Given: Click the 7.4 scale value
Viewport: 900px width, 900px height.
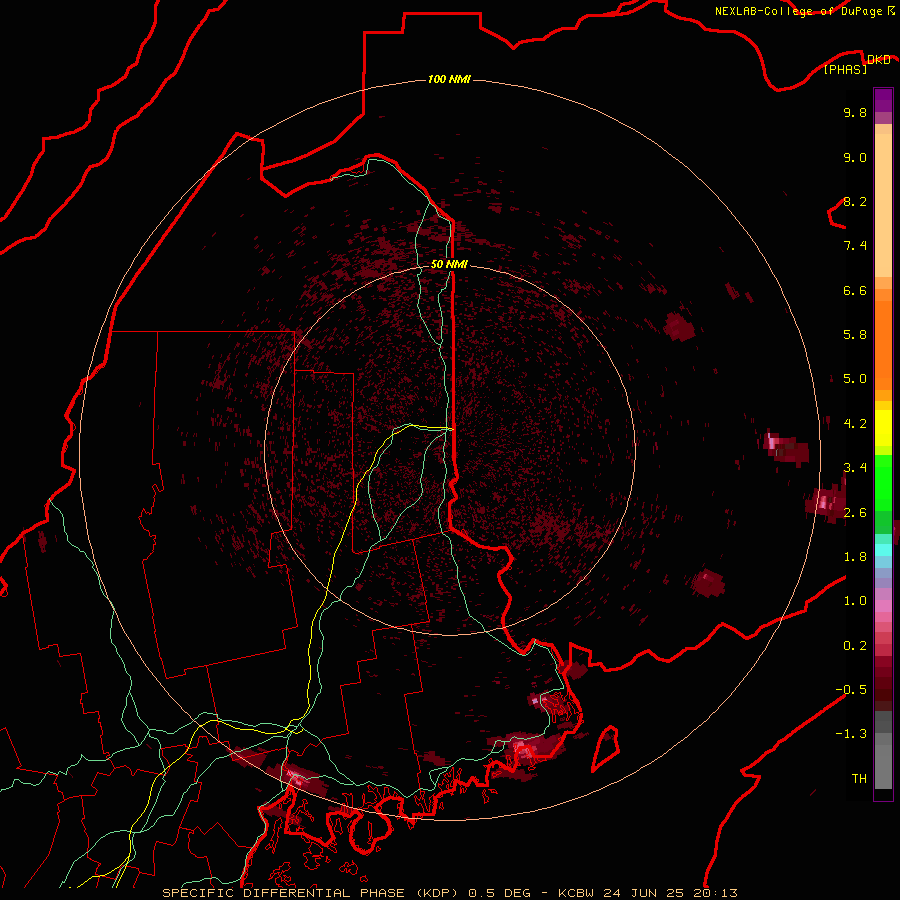Looking at the screenshot, I should pos(855,246).
